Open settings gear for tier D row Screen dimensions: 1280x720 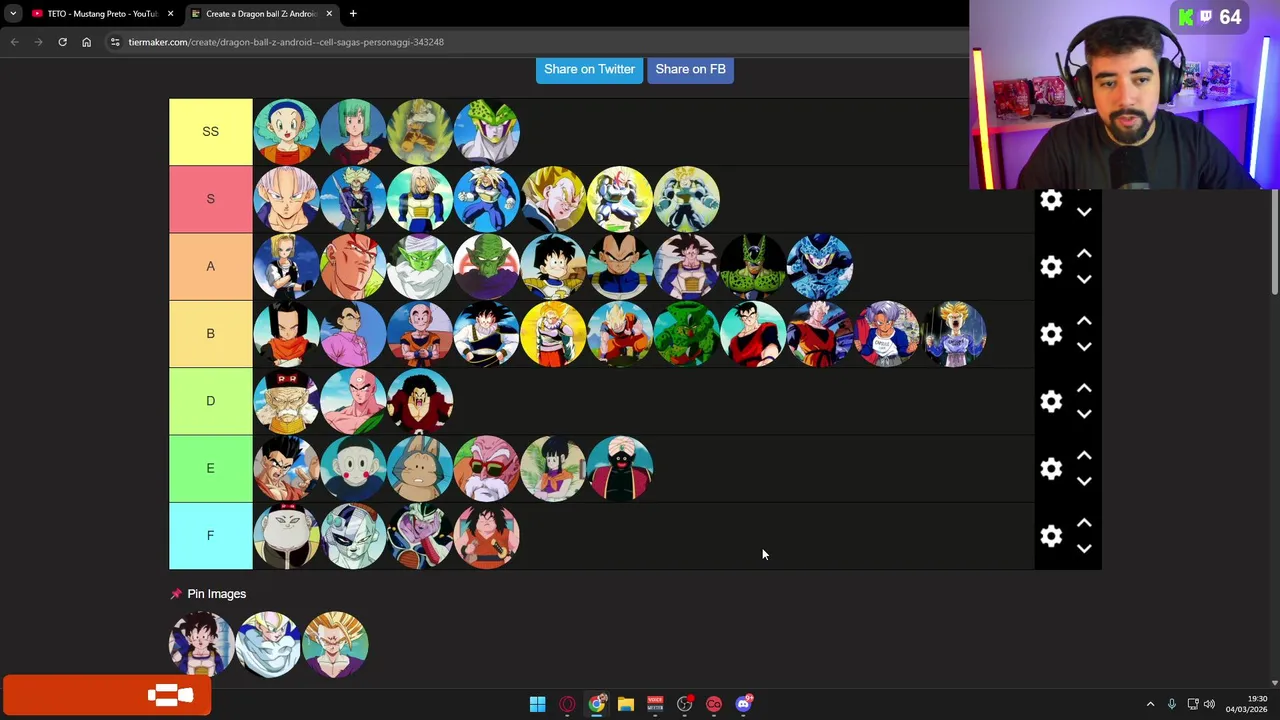[x=1051, y=401]
